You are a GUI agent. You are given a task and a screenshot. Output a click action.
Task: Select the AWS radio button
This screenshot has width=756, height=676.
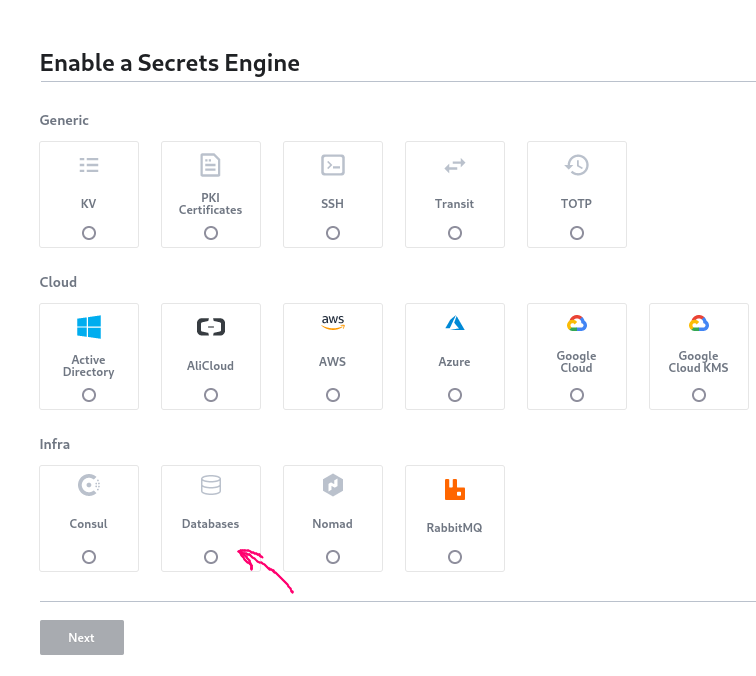pos(333,395)
